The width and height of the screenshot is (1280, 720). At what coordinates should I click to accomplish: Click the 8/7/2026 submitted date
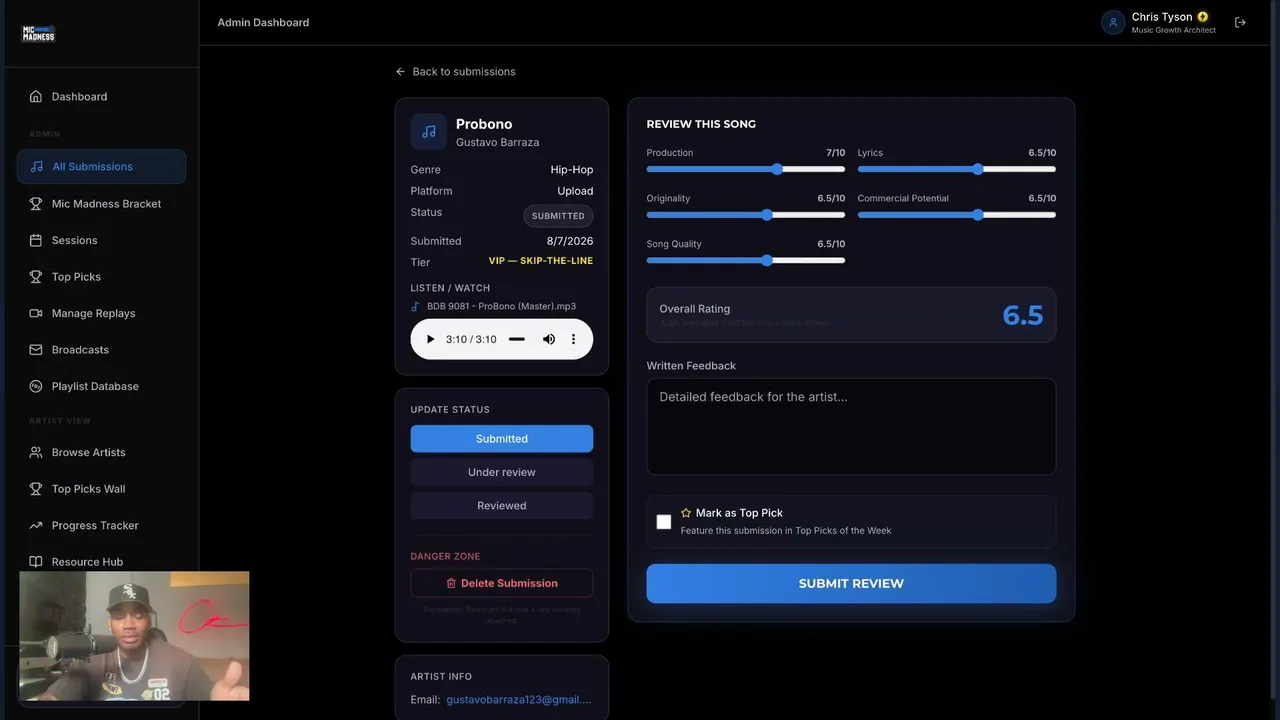coord(570,241)
